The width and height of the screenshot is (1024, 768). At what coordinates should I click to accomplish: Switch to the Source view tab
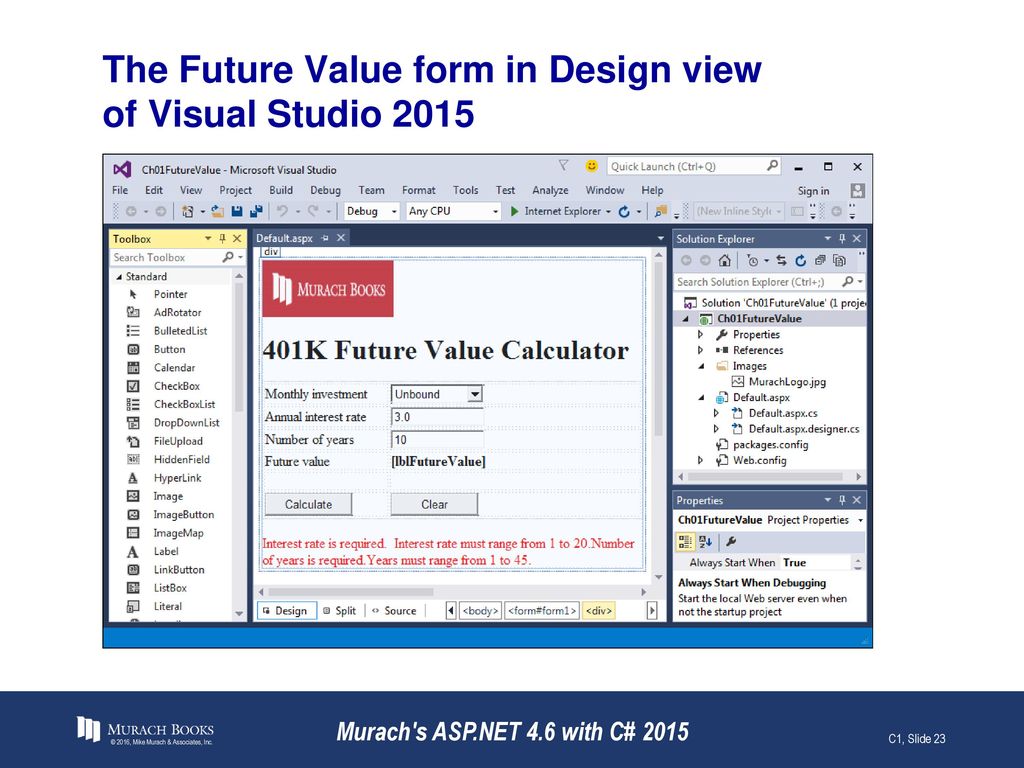[x=394, y=611]
